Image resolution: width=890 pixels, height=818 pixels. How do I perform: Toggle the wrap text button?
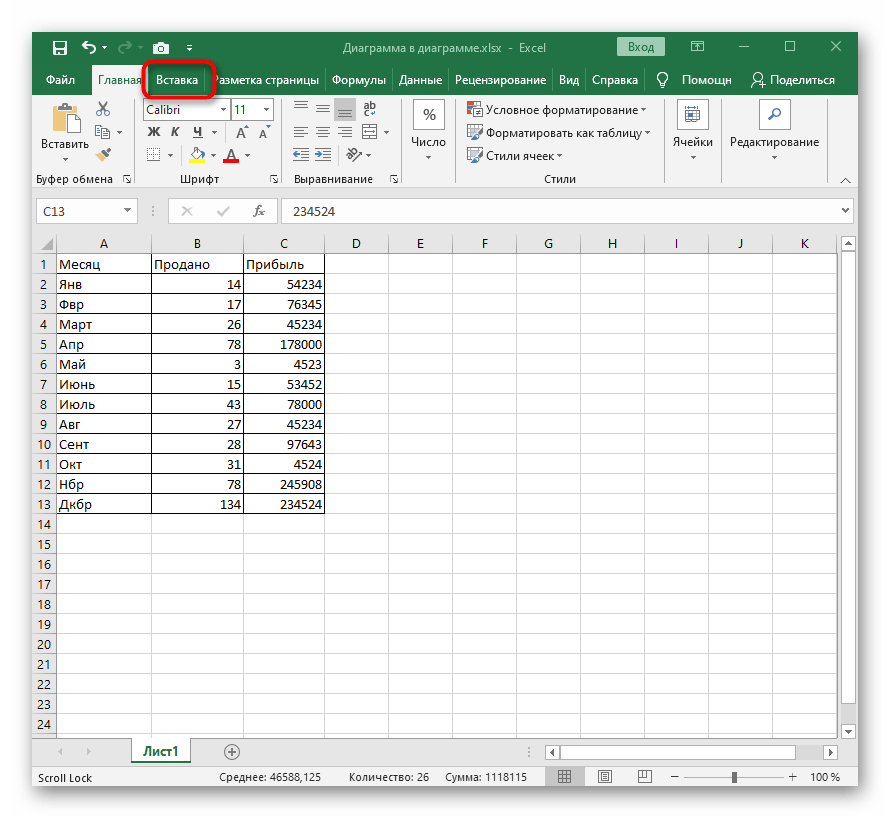click(x=368, y=110)
